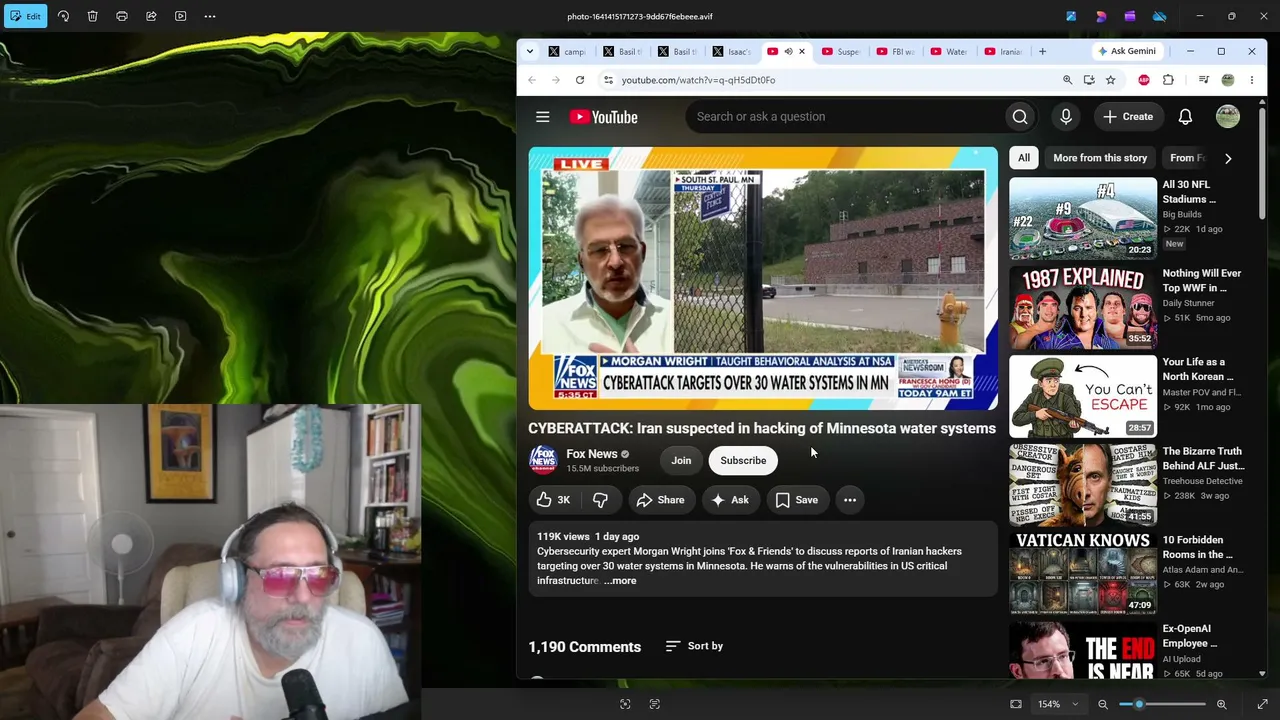Click the Fox News video player
The height and width of the screenshot is (720, 1280).
pos(763,278)
